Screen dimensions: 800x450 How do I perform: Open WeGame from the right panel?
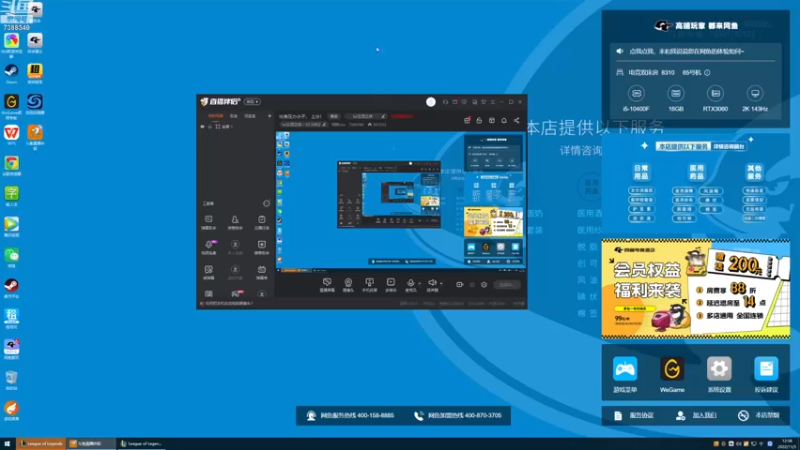(x=672, y=374)
